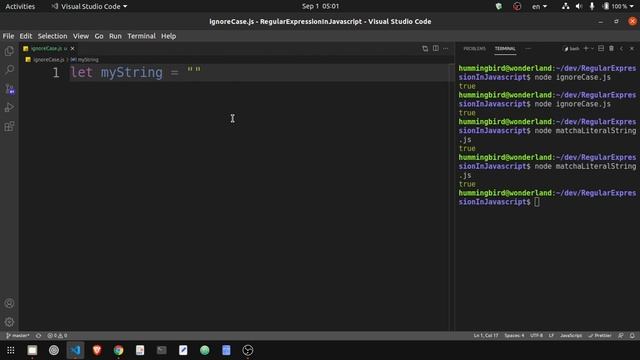Screen dimensions: 640x360
Task: Launch Google Chrome from the dock
Action: pos(118,350)
